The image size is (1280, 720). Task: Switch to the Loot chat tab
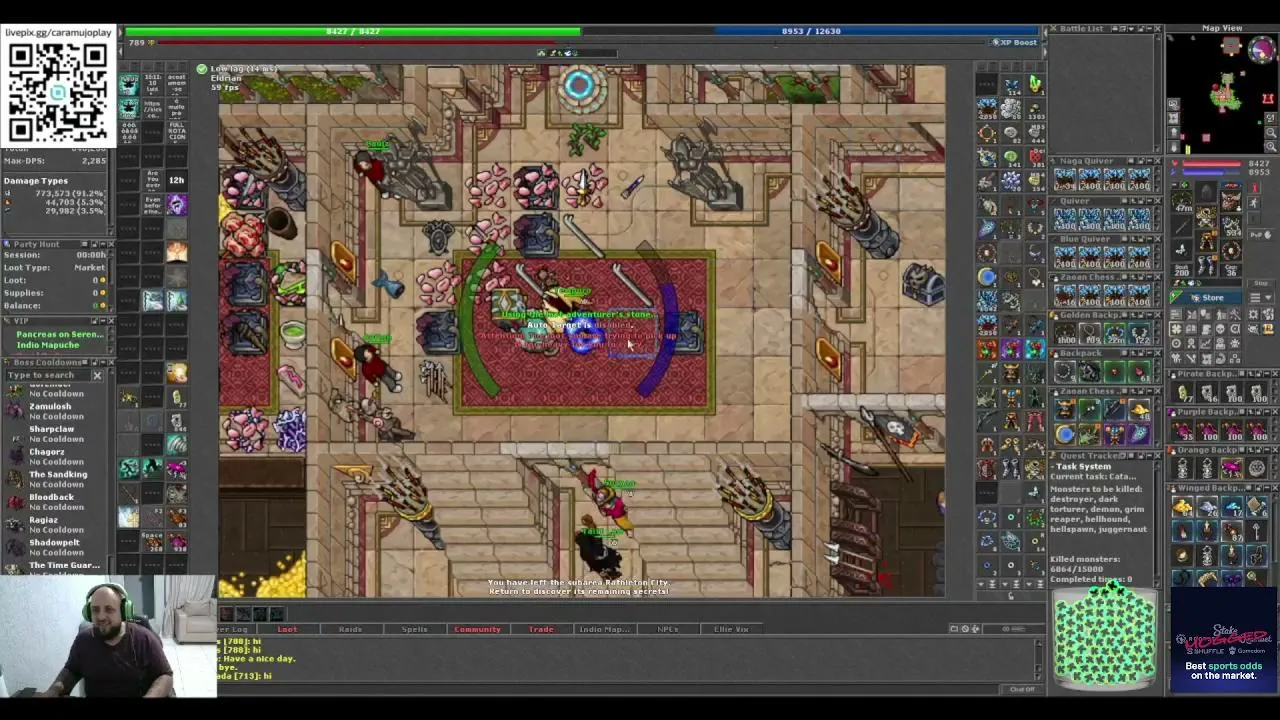click(287, 629)
